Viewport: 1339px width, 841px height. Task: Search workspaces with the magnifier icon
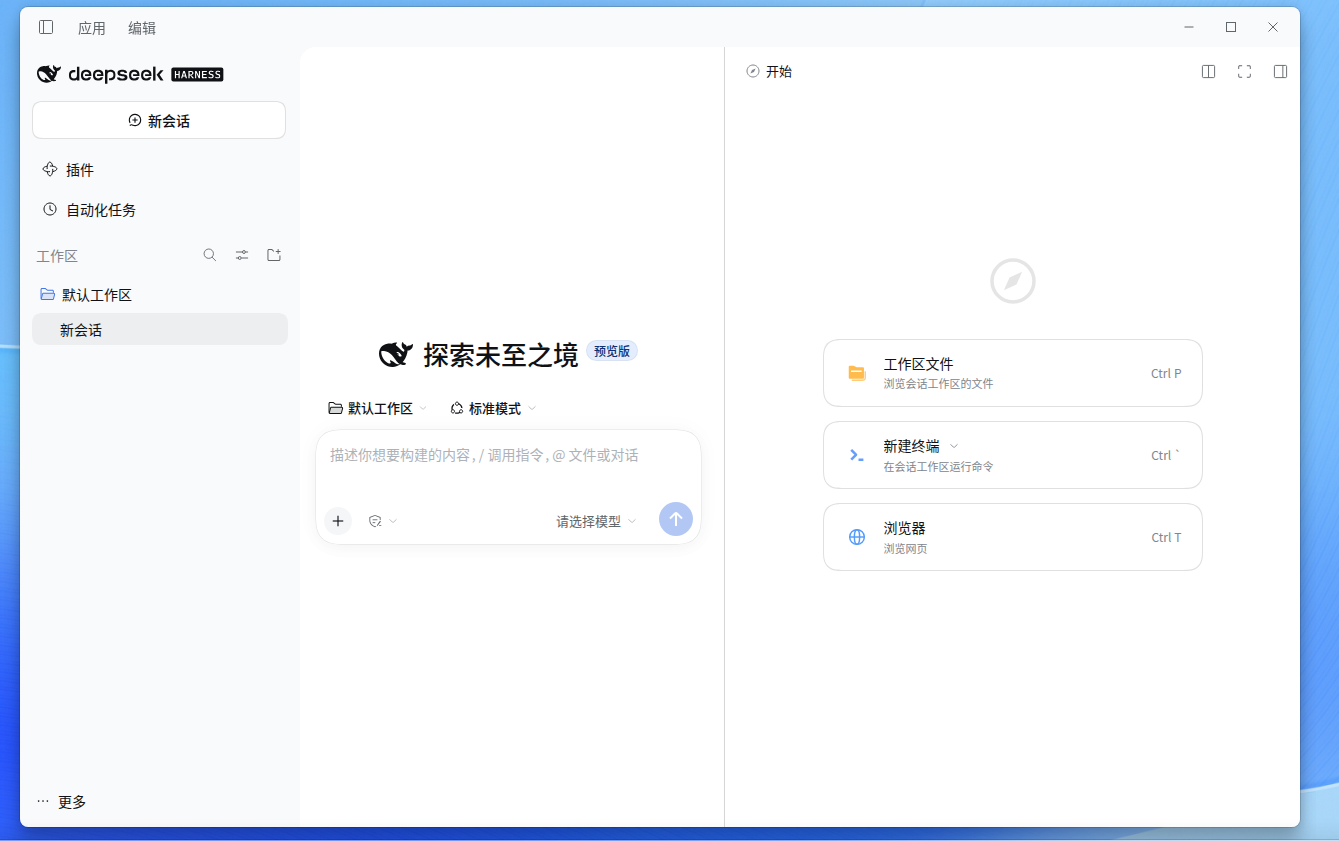point(210,255)
